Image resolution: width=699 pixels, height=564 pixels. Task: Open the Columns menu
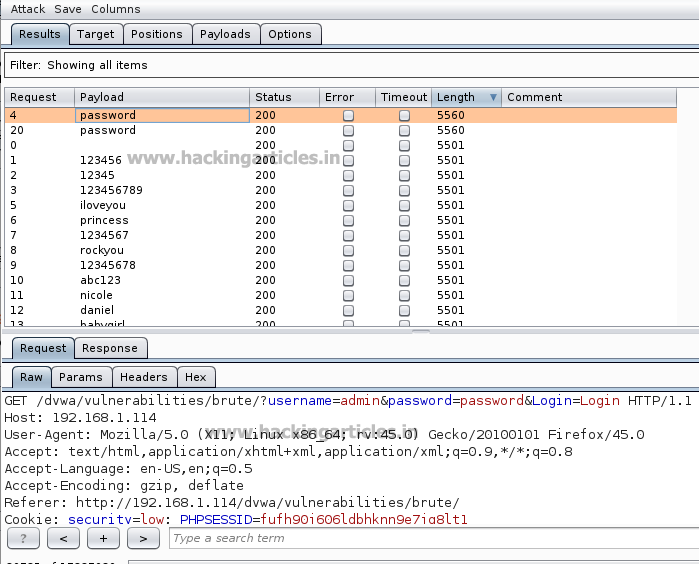[x=116, y=9]
